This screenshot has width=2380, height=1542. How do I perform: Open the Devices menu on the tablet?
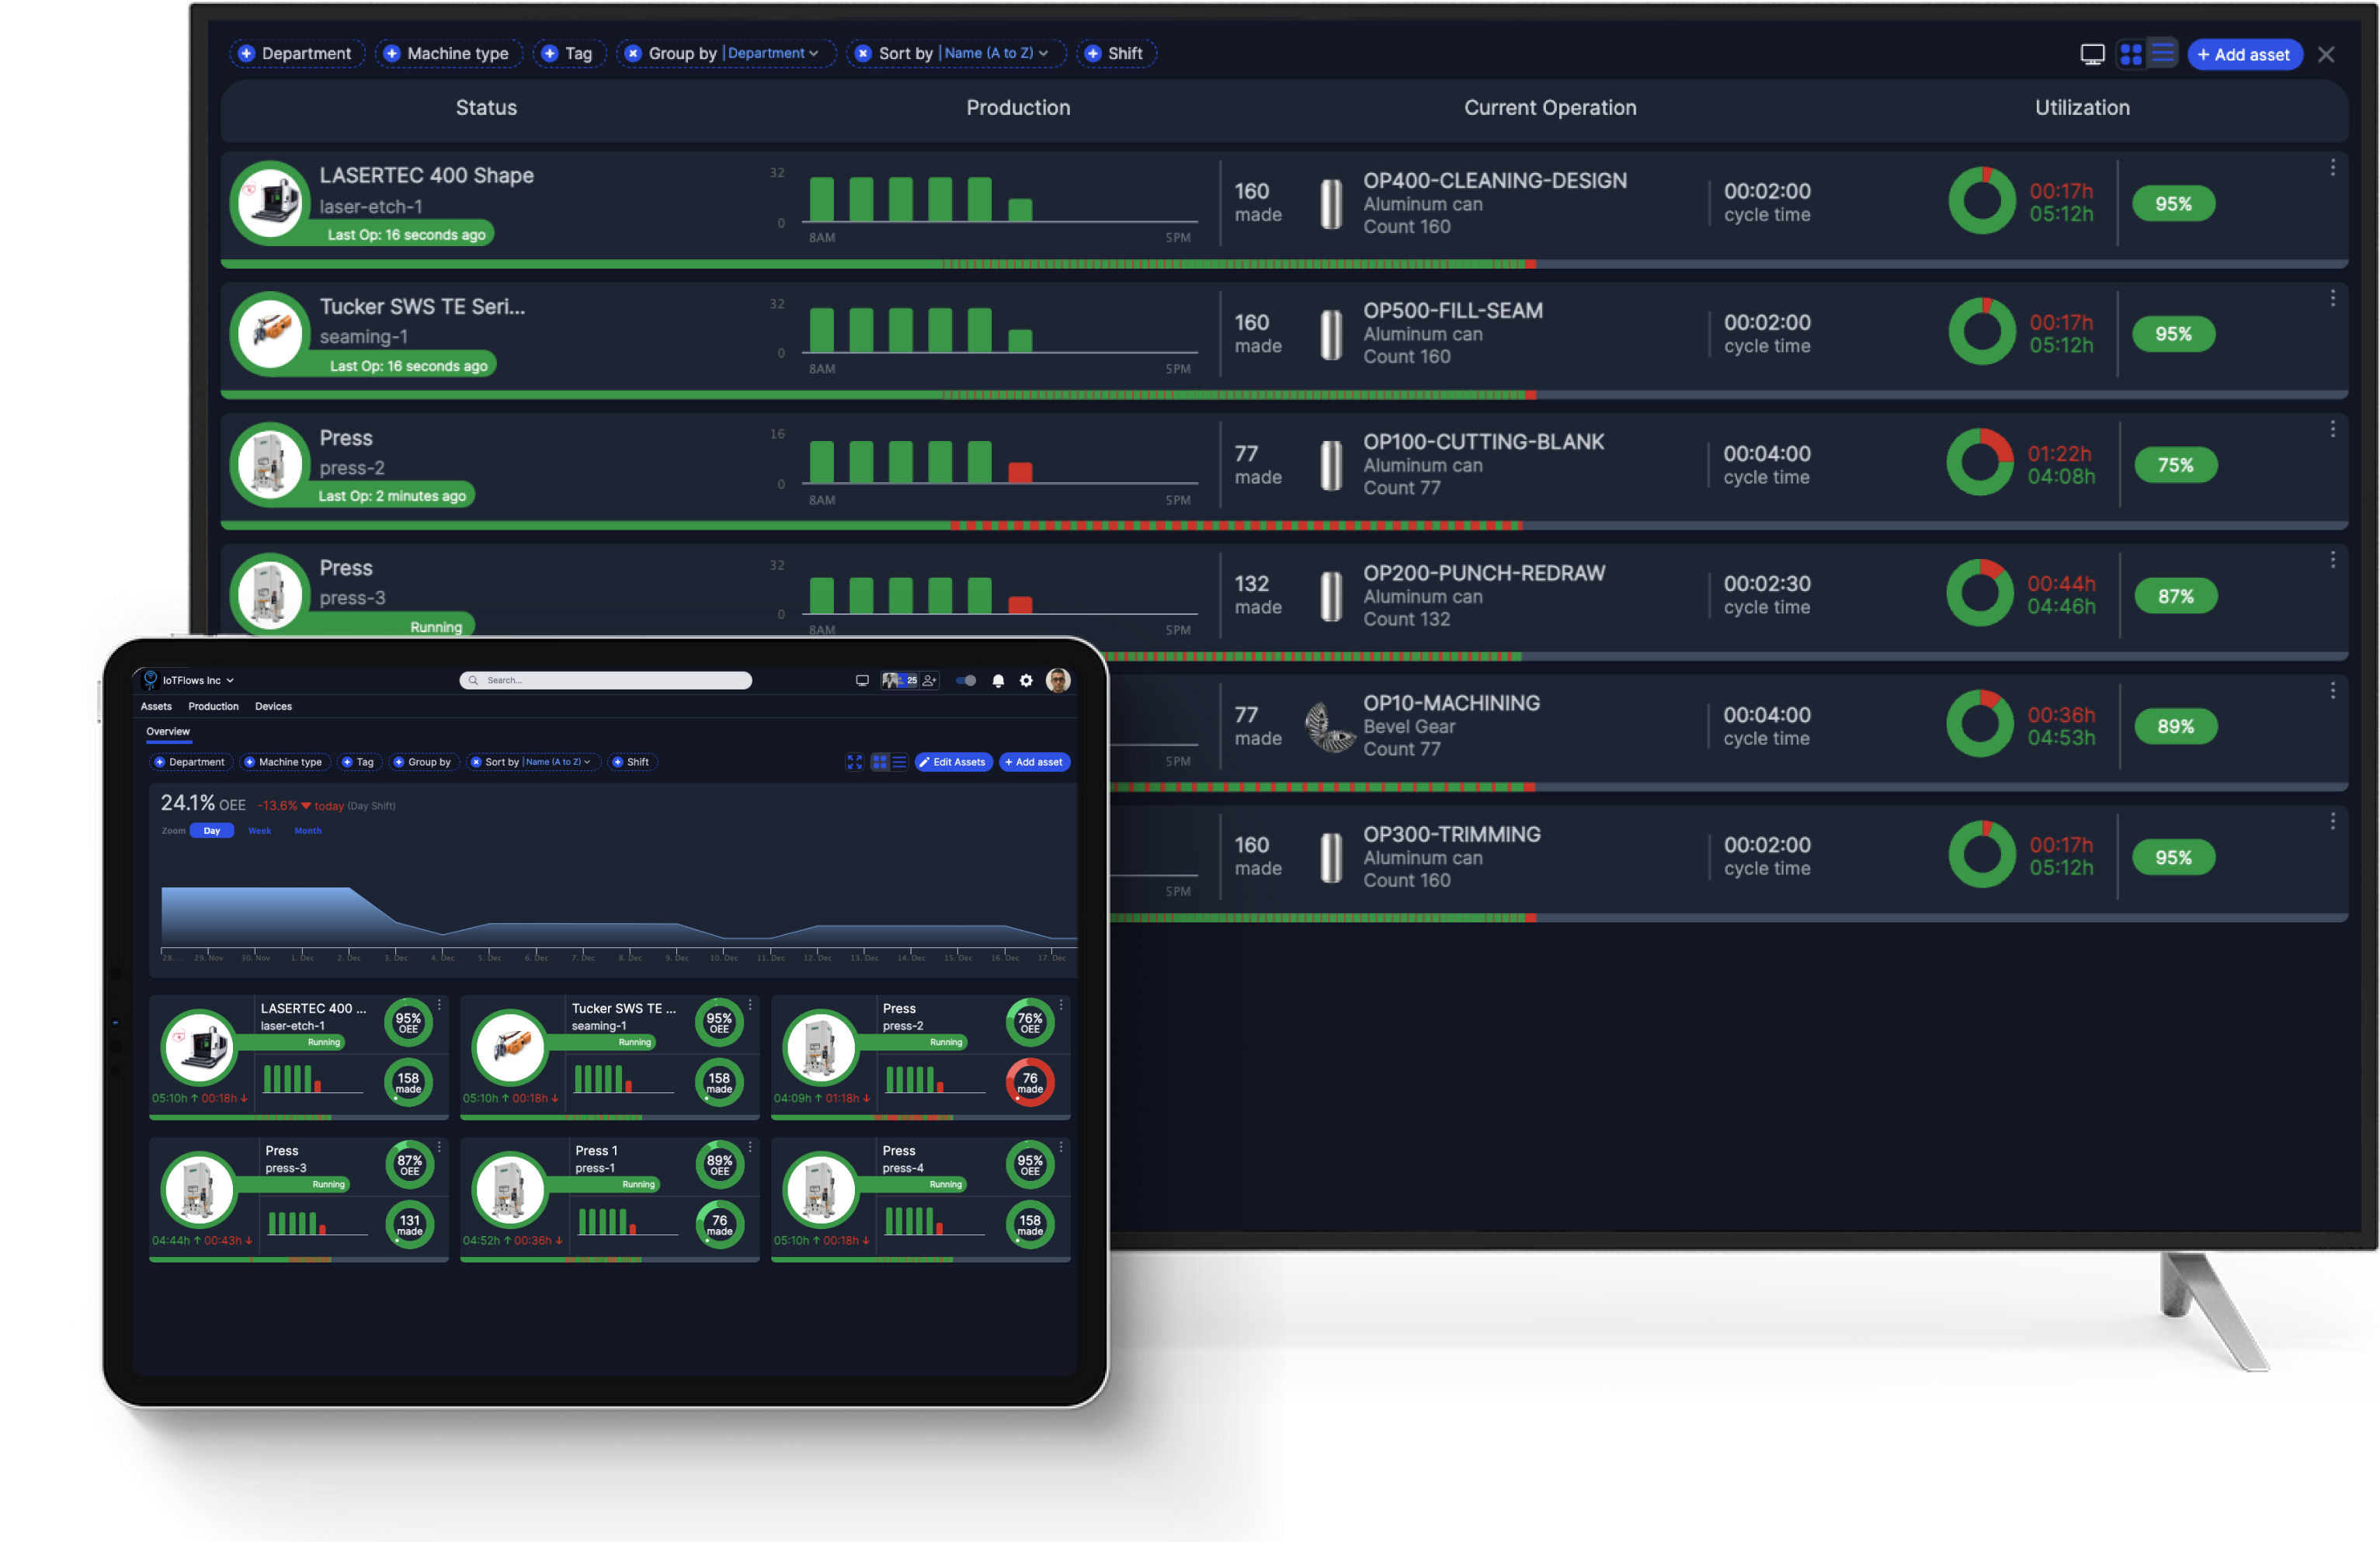coord(273,707)
